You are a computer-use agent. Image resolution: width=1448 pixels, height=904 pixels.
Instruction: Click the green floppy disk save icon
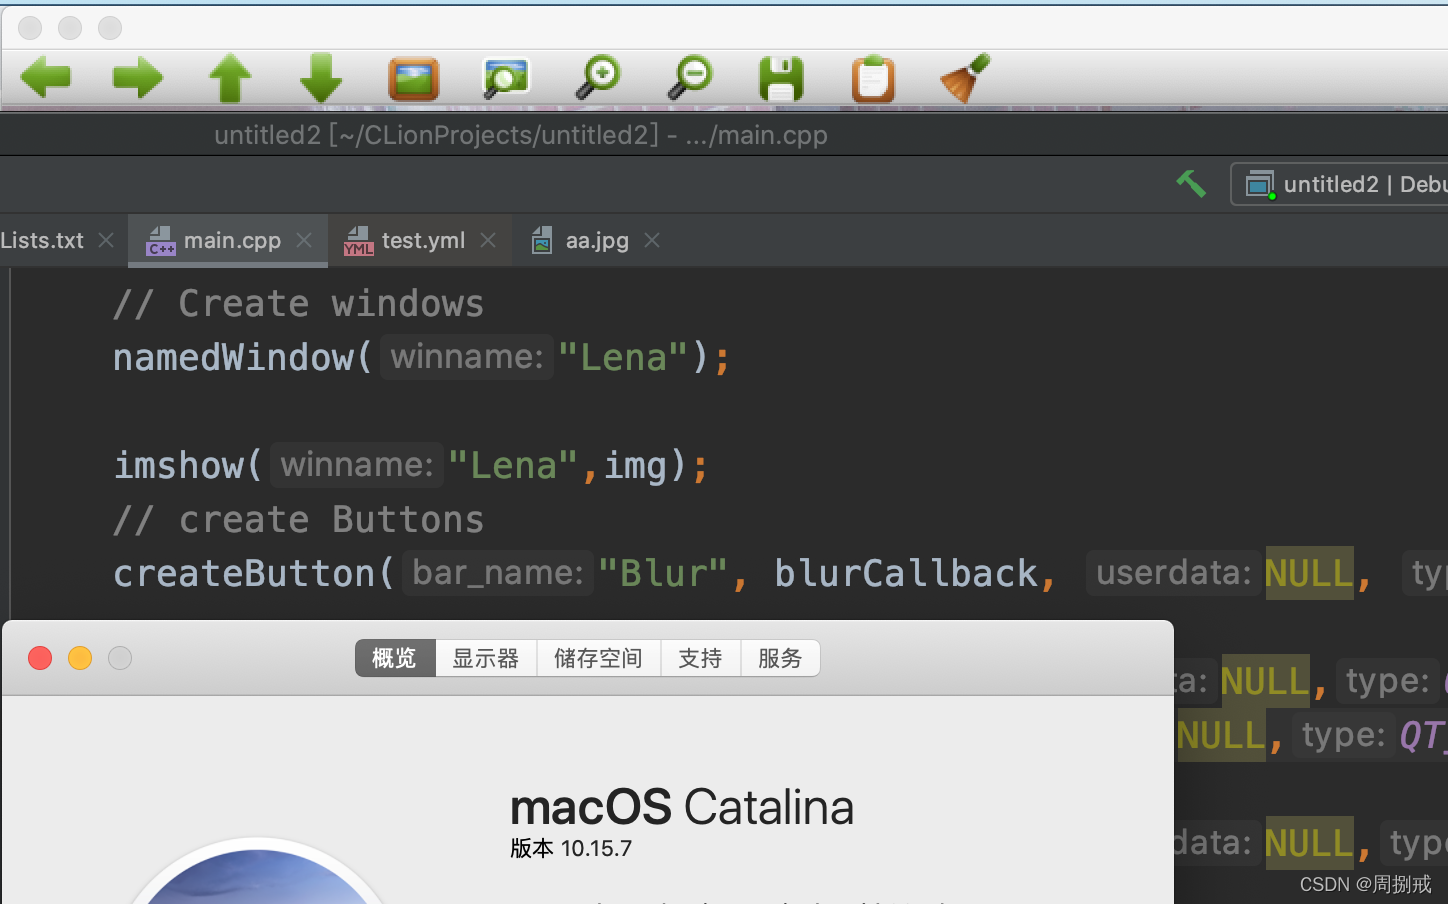pyautogui.click(x=781, y=79)
